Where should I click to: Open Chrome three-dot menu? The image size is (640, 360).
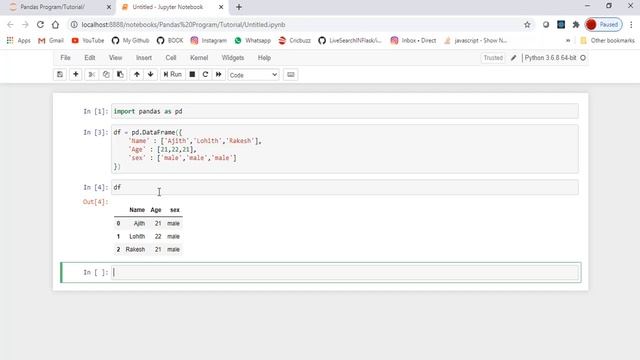click(x=631, y=24)
